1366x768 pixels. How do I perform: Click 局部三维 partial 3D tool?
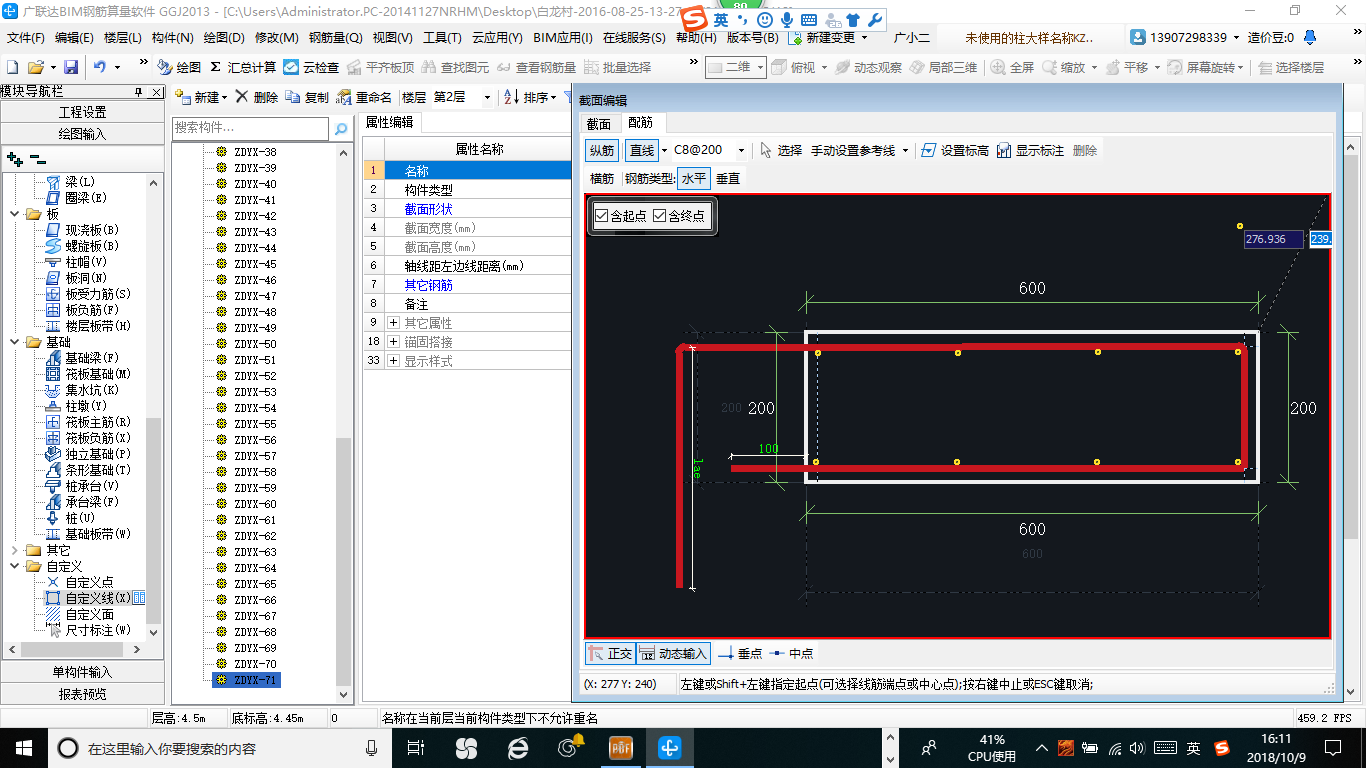[943, 67]
